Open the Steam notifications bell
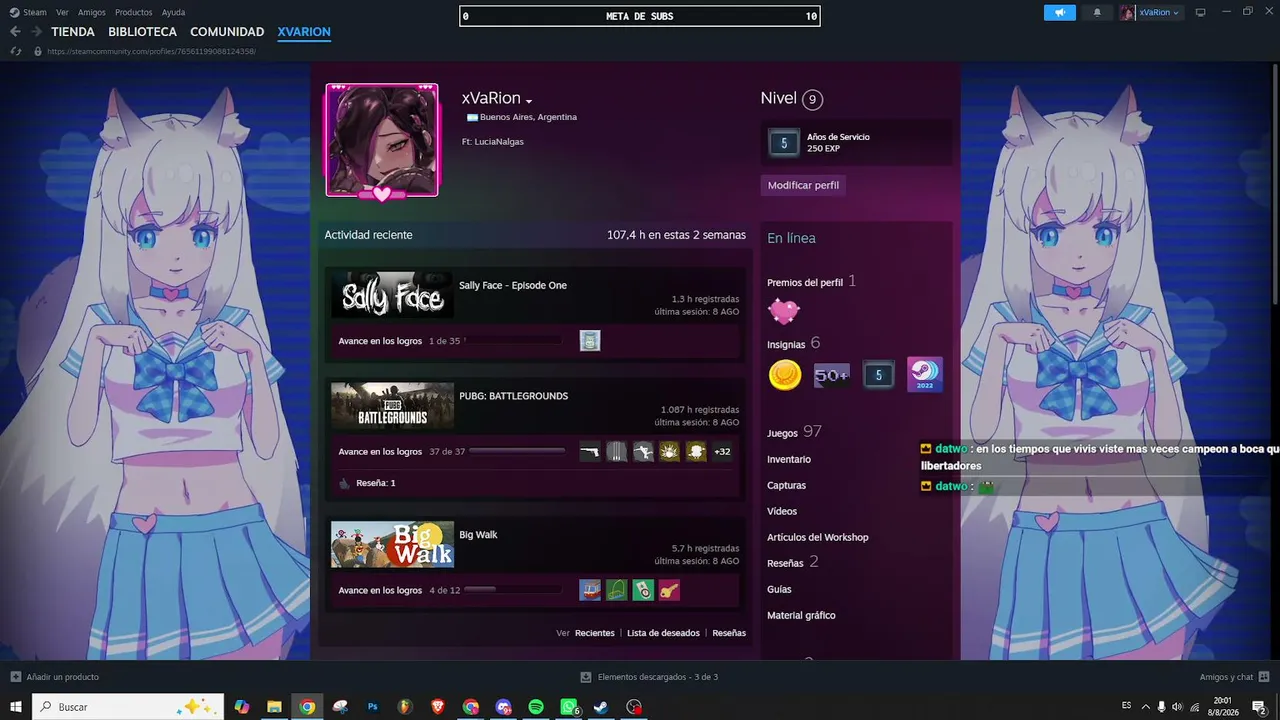The height and width of the screenshot is (720, 1280). point(1097,13)
